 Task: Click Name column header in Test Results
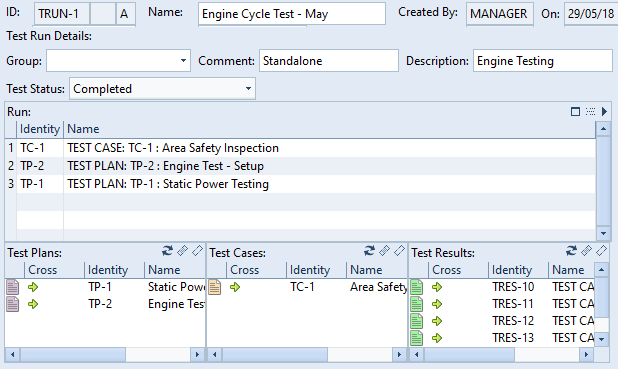click(571, 270)
